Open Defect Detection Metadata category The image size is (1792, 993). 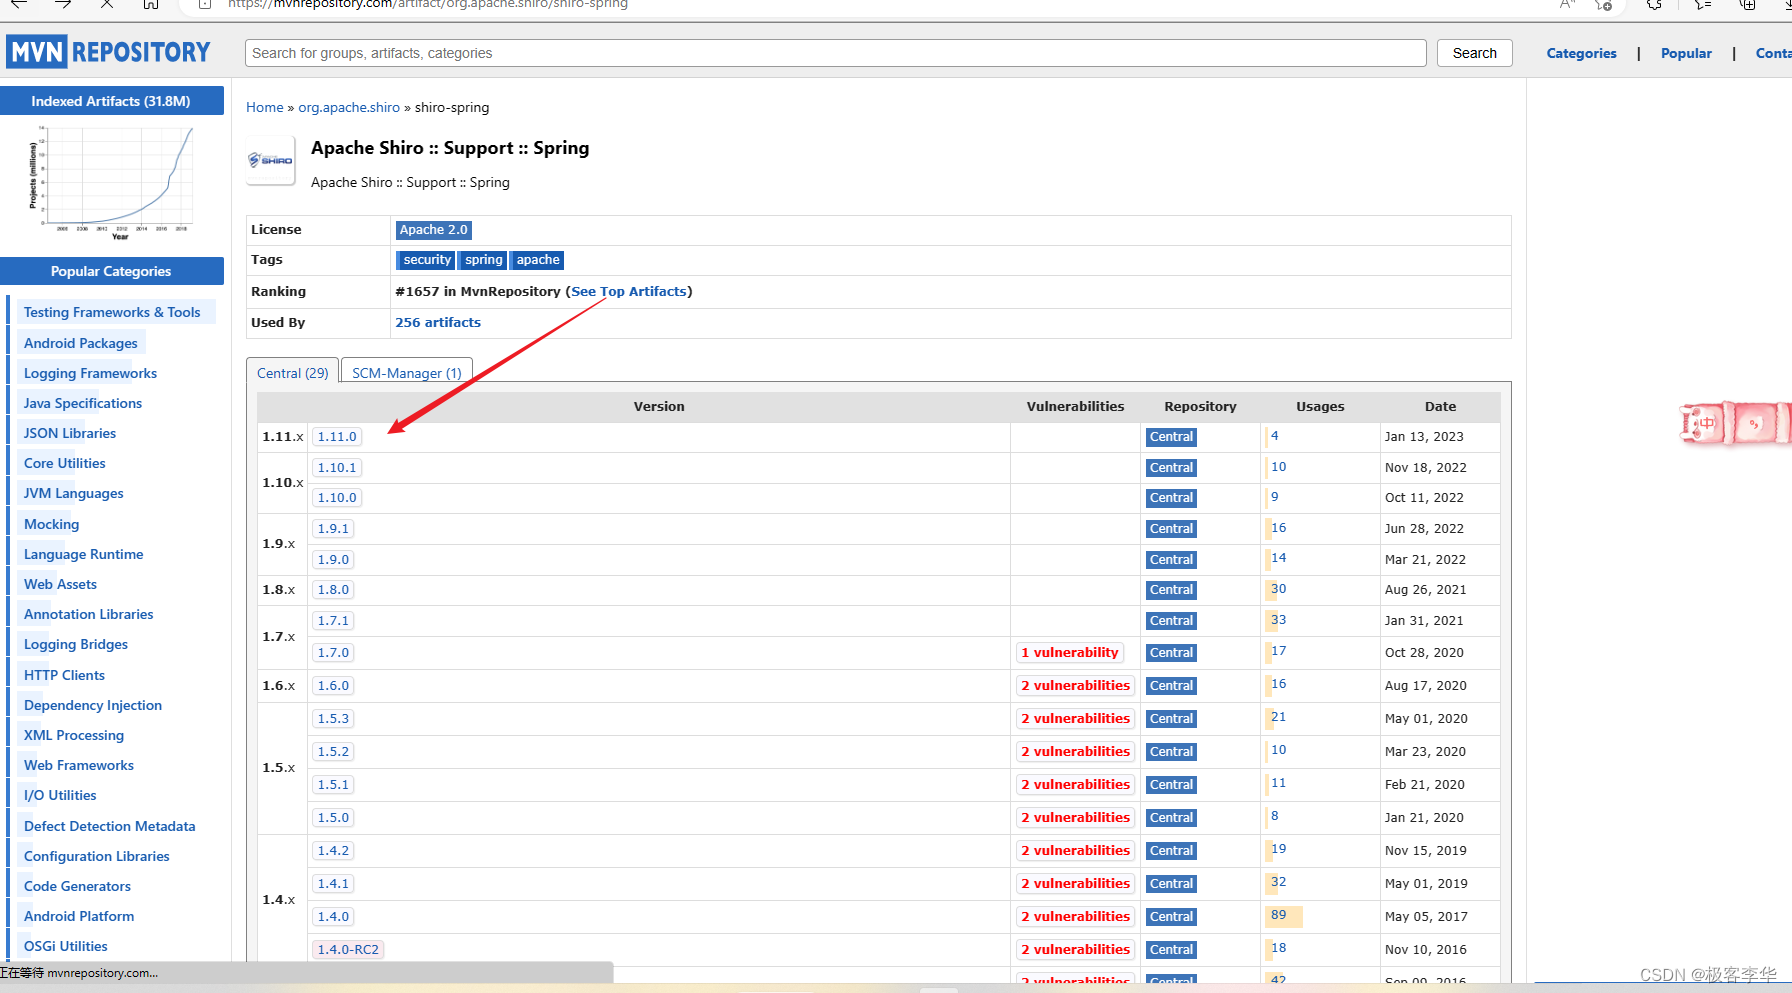click(x=110, y=826)
